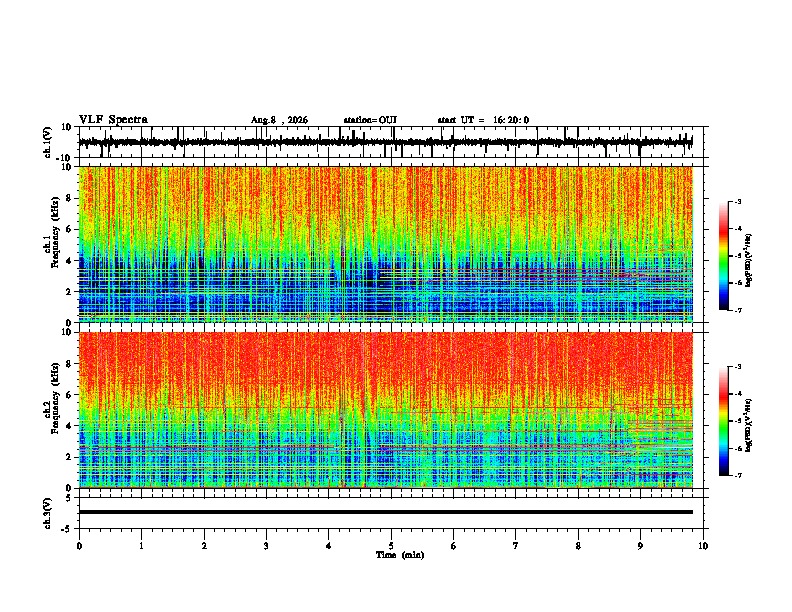Click the "Time (min)" x-axis label

[x=400, y=555]
